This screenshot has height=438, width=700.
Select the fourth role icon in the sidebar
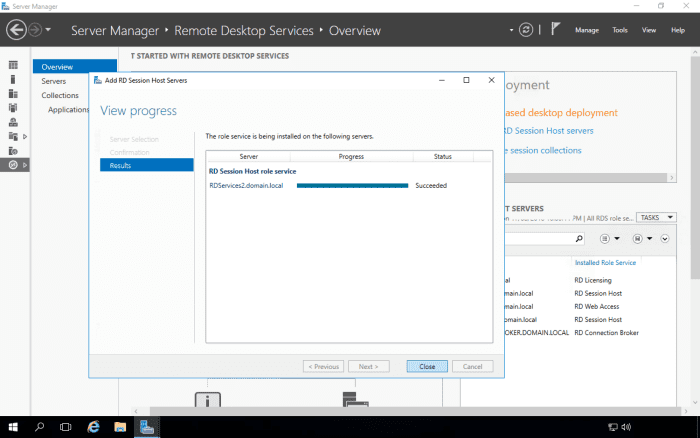[13, 108]
